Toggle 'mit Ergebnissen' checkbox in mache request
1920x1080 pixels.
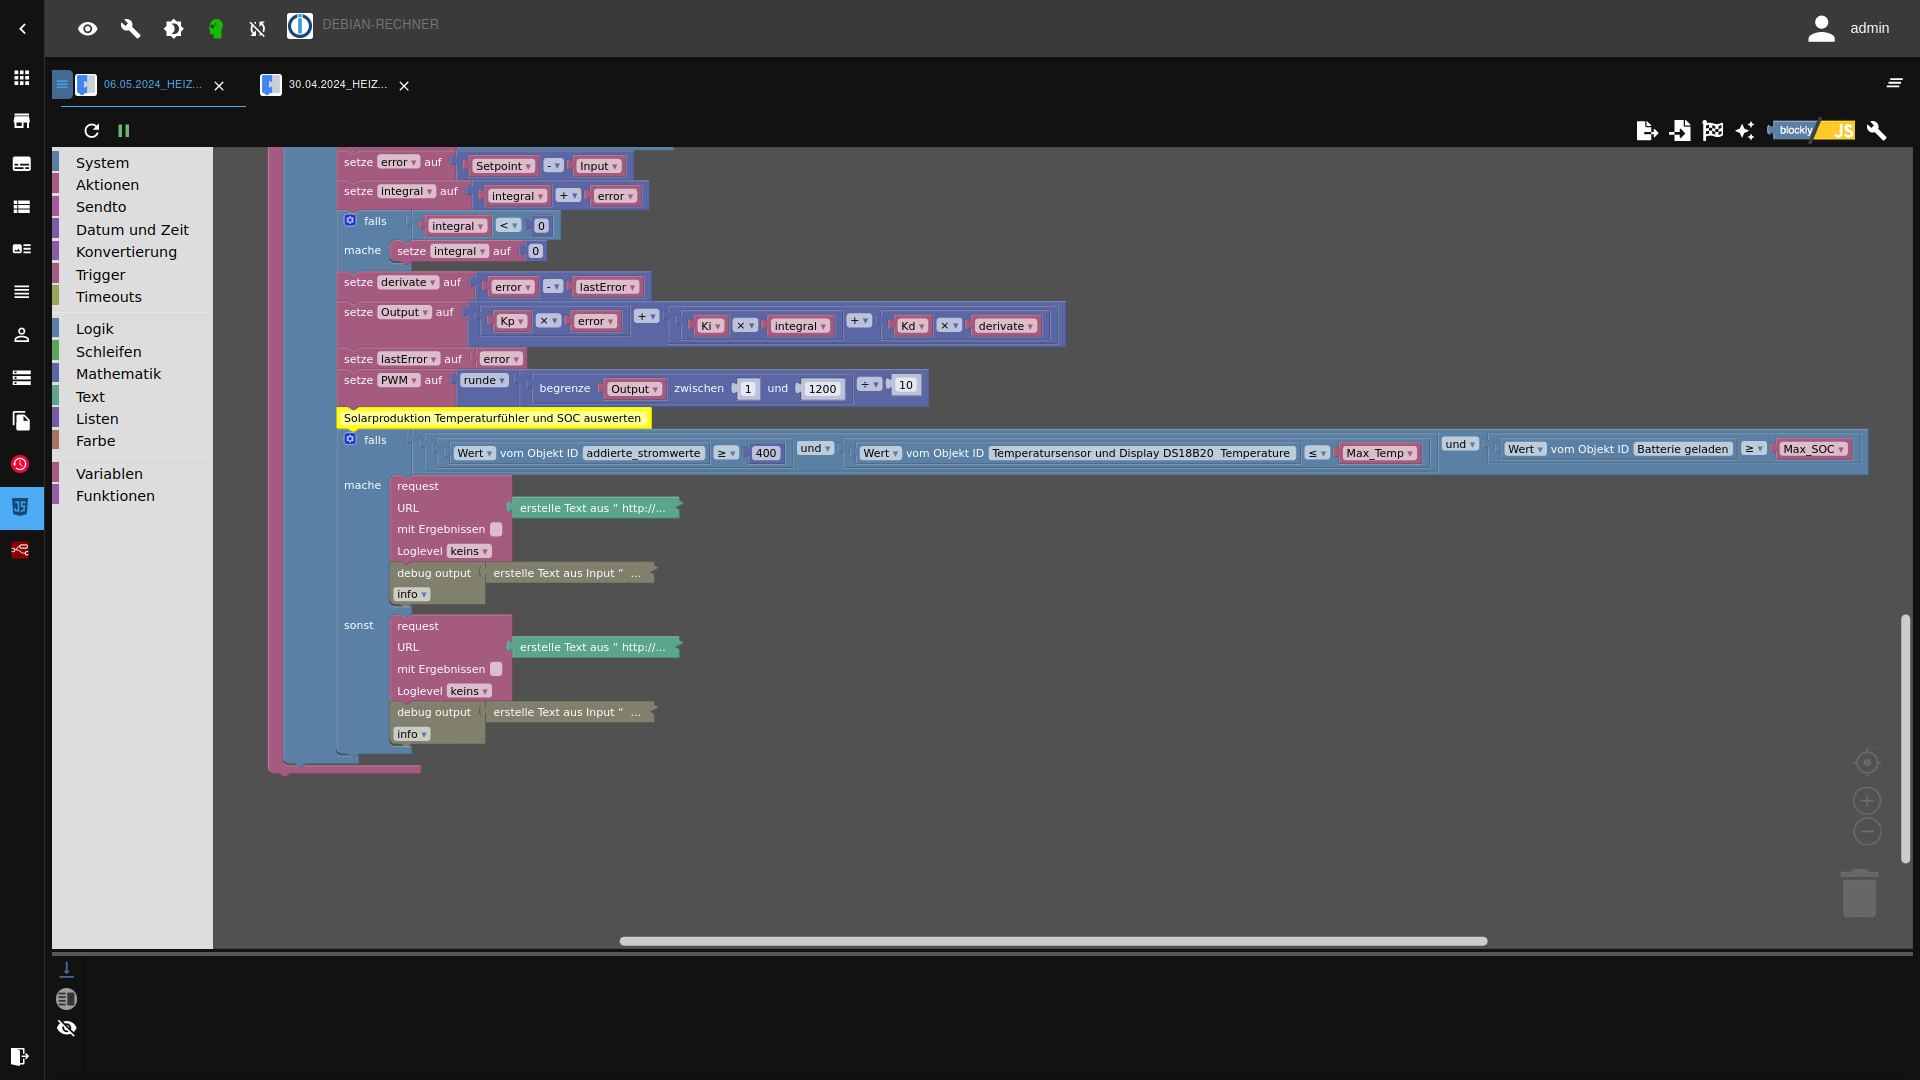496,530
